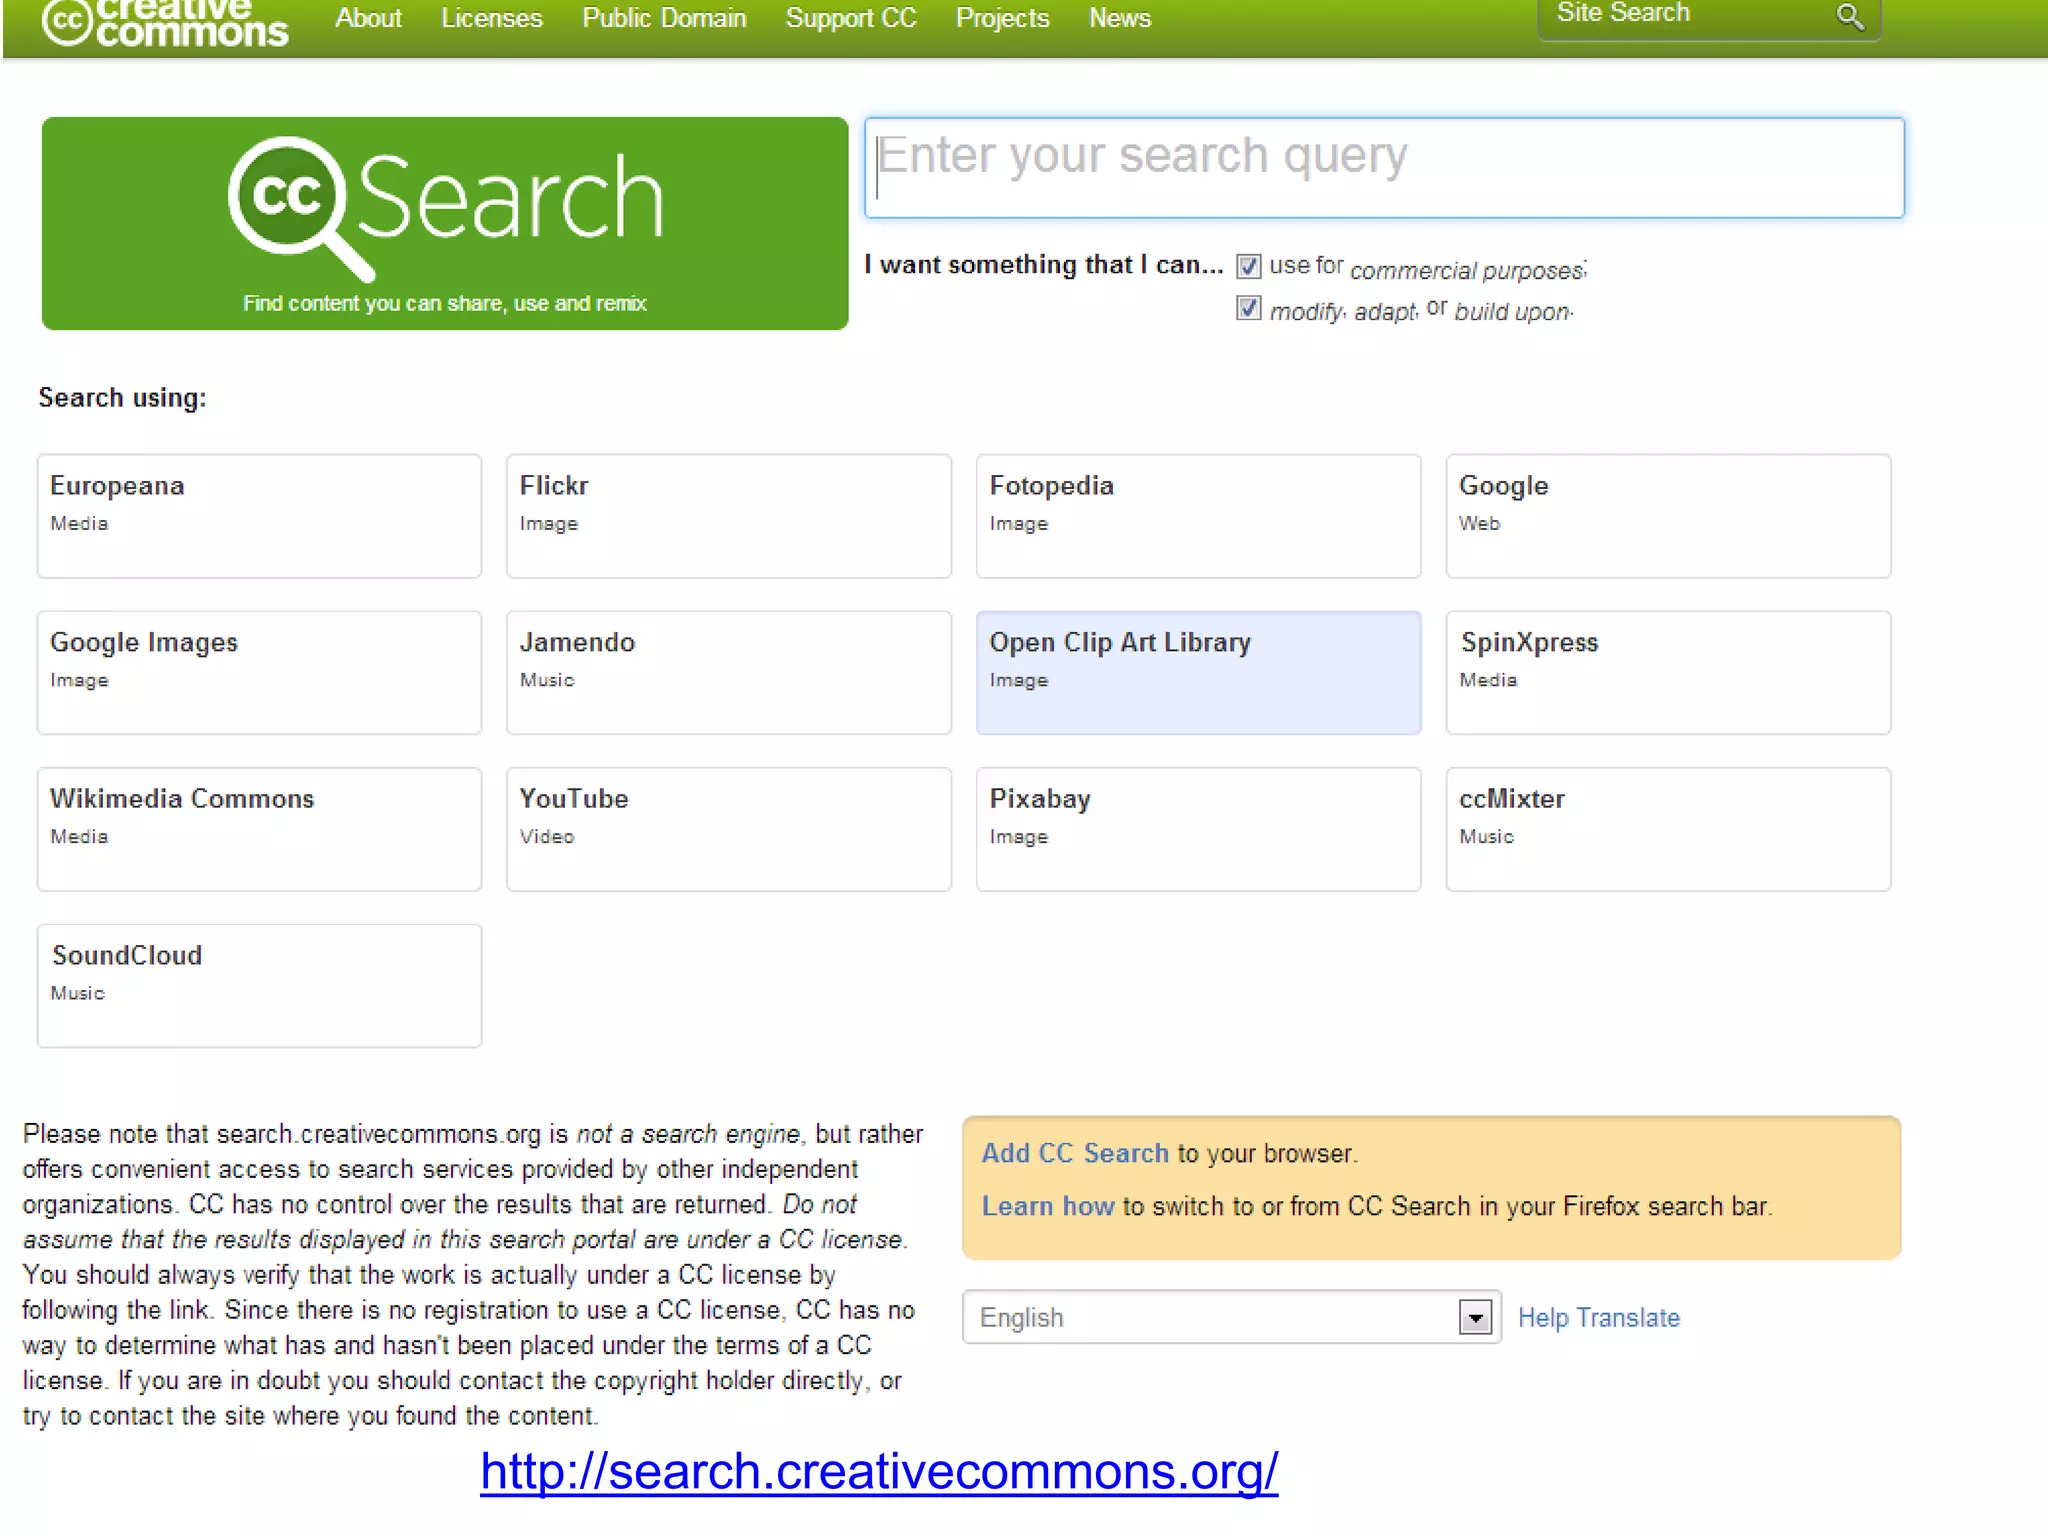The width and height of the screenshot is (2048, 1536).
Task: Click the Creative Commons logo
Action: (x=165, y=22)
